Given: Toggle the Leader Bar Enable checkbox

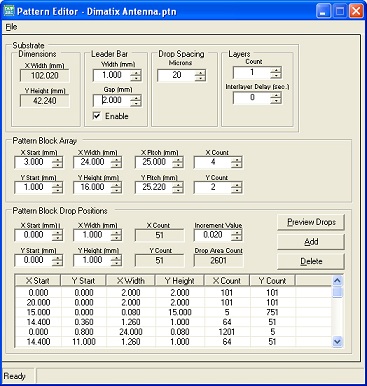Looking at the screenshot, I should pos(97,116).
